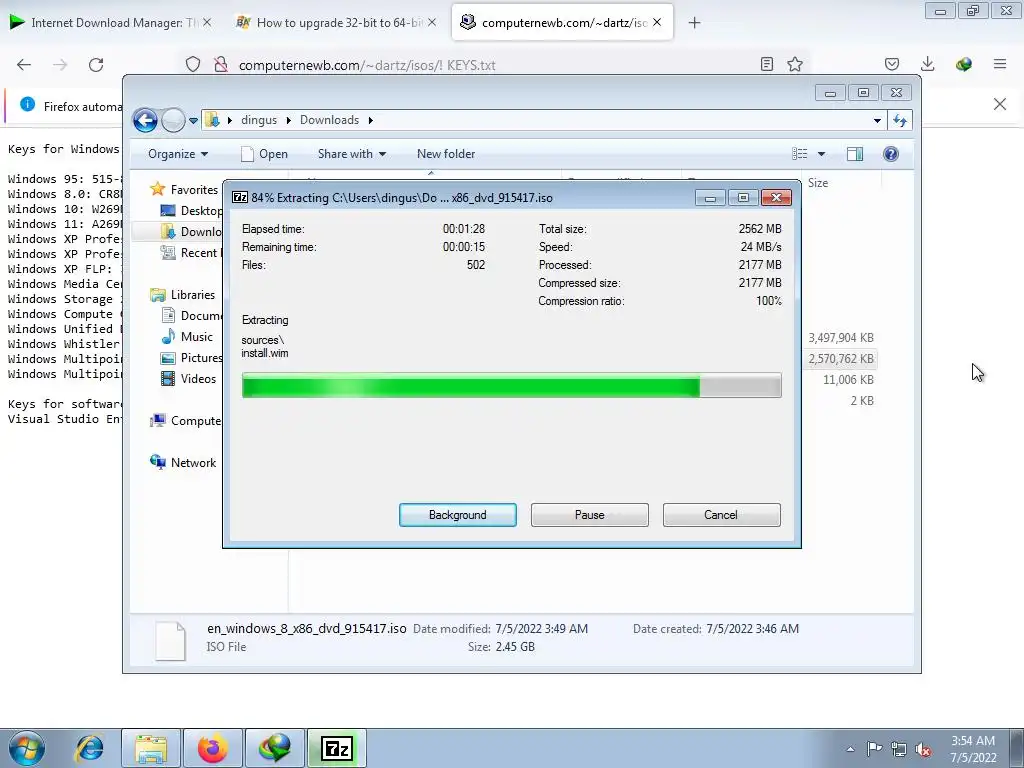1024x768 pixels.
Task: Select Desktop in navigation pane
Action: tap(192, 210)
